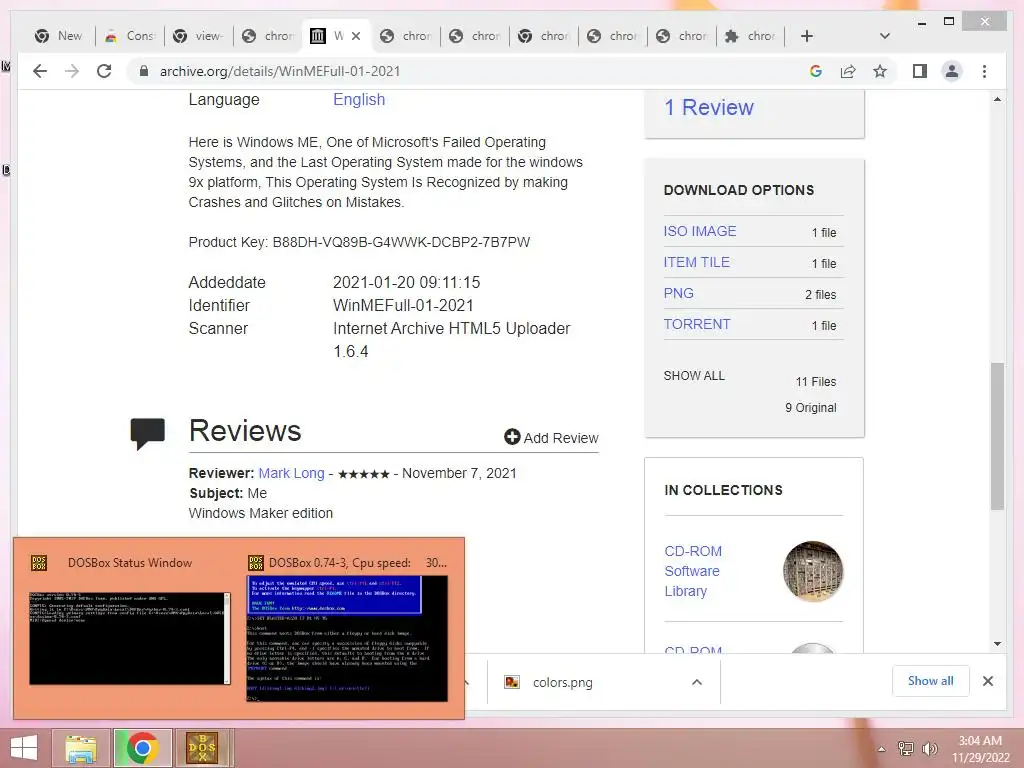Viewport: 1024px width, 768px height.
Task: Go back to the previous page
Action: click(40, 71)
